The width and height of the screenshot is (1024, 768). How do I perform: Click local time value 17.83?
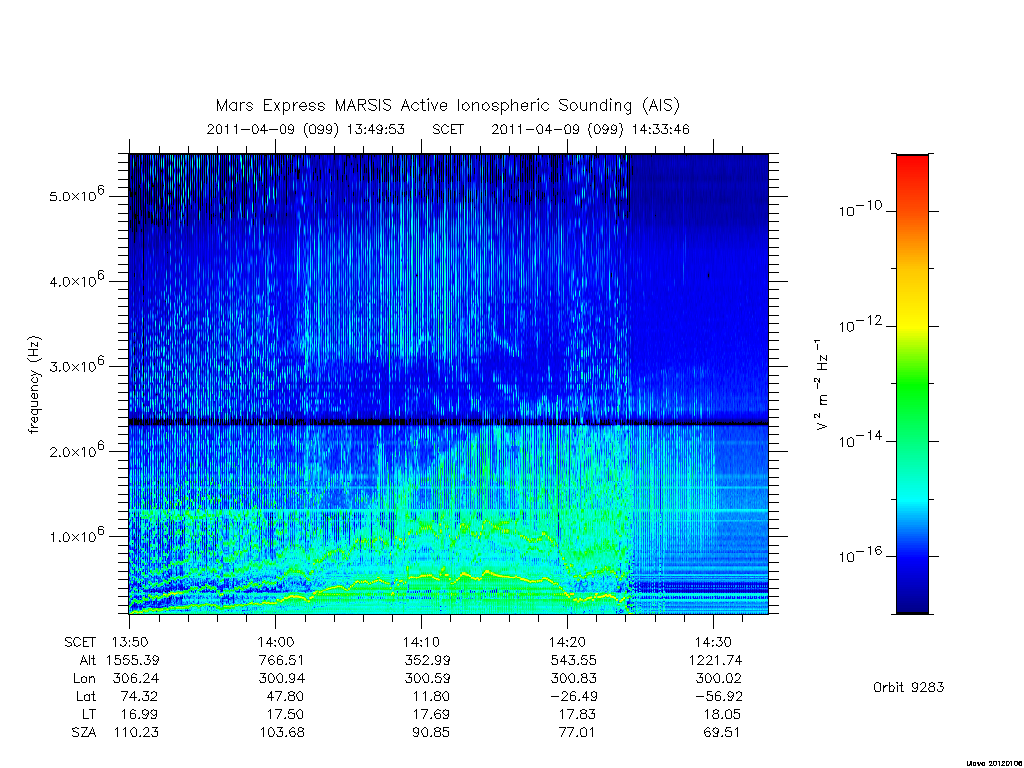tap(577, 714)
